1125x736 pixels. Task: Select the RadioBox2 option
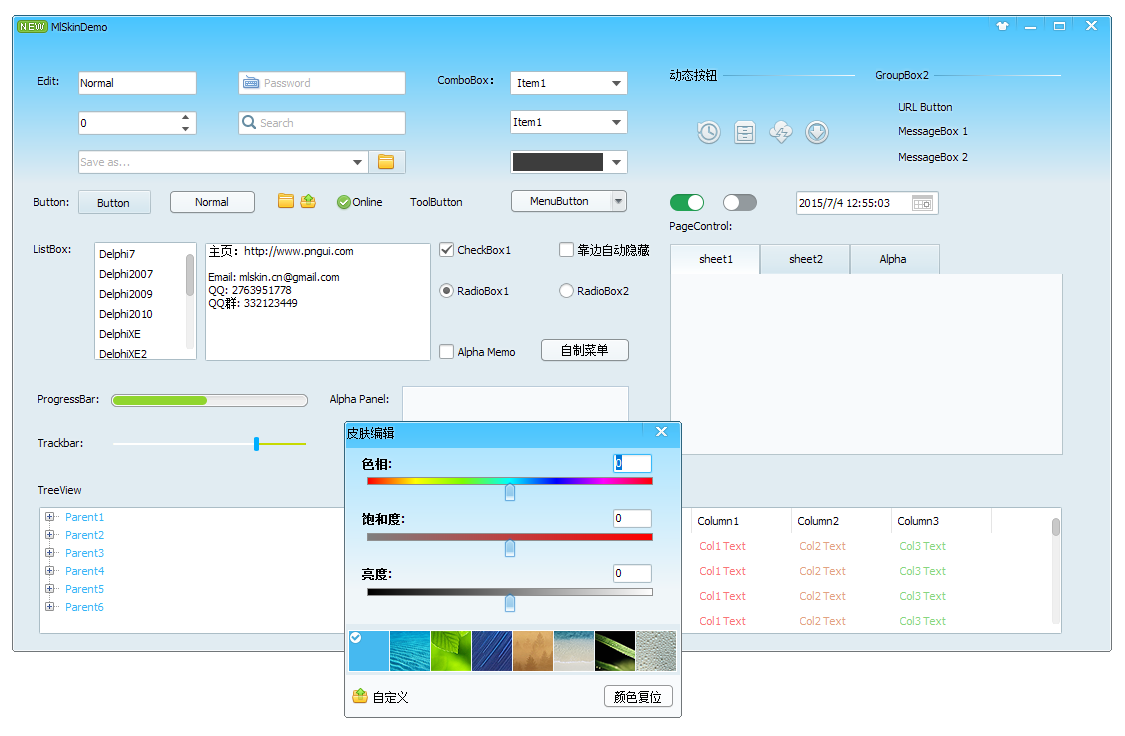[566, 291]
